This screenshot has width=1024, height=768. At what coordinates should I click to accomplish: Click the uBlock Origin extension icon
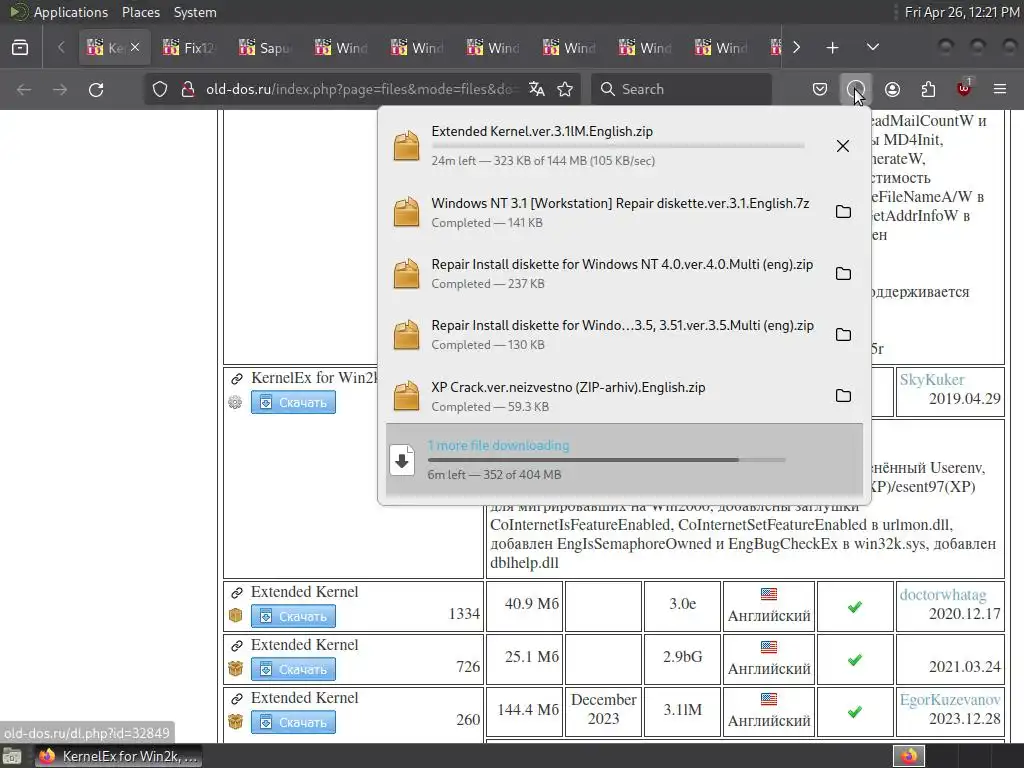(964, 88)
